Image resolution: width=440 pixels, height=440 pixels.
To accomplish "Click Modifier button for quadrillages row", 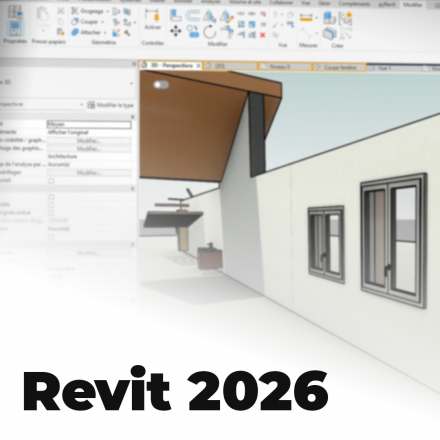I will 89,173.
